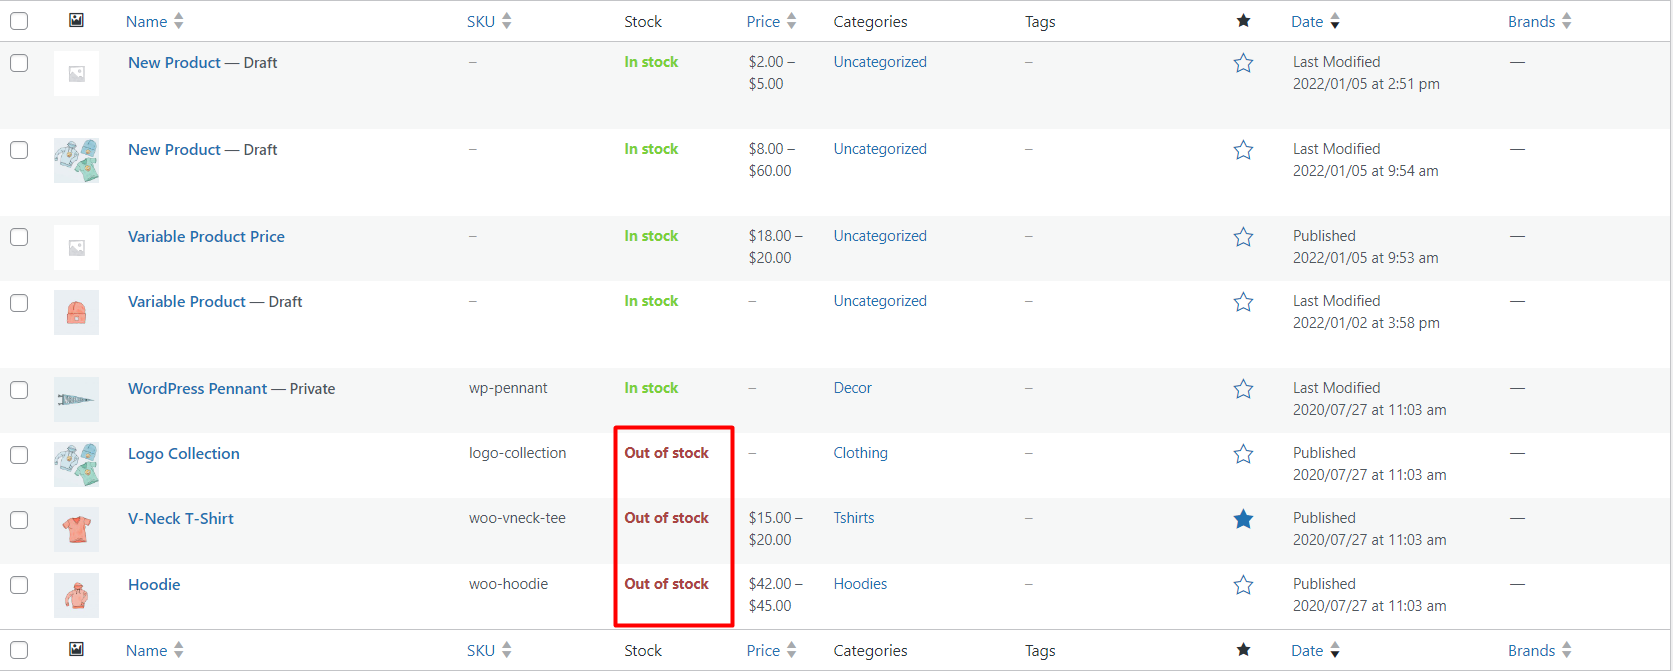Sort products by Name in header
1673x671 pixels.
coord(147,21)
